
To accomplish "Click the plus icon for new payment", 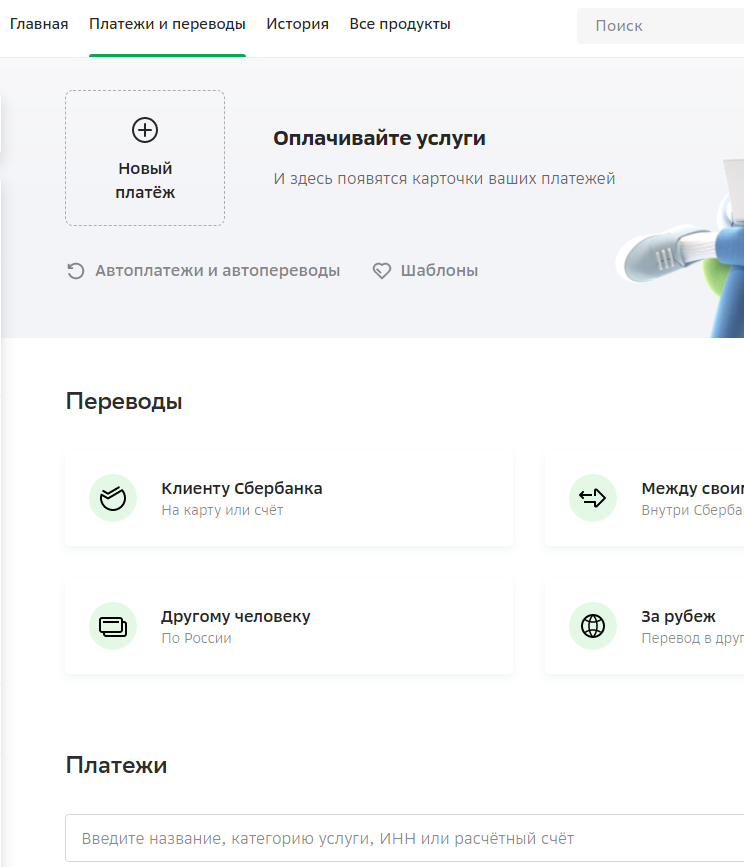I will click(145, 130).
